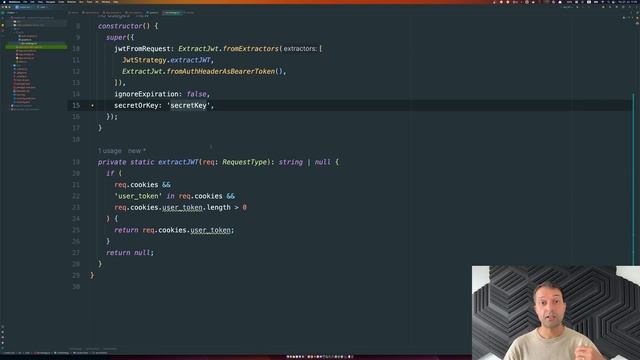Click 'length' property on line 23
The width and height of the screenshot is (640, 360).
click(x=218, y=207)
